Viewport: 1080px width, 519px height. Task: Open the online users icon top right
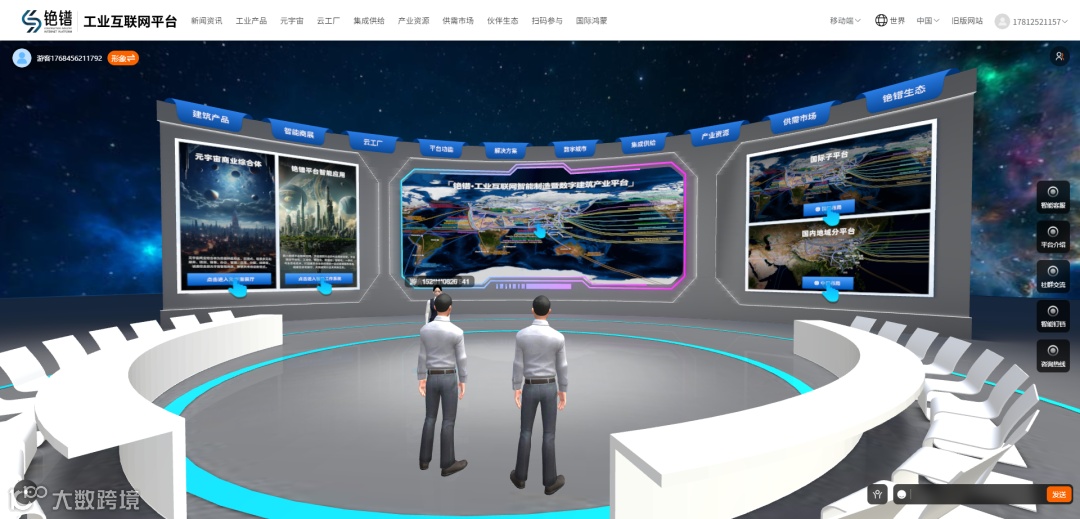pos(1059,56)
